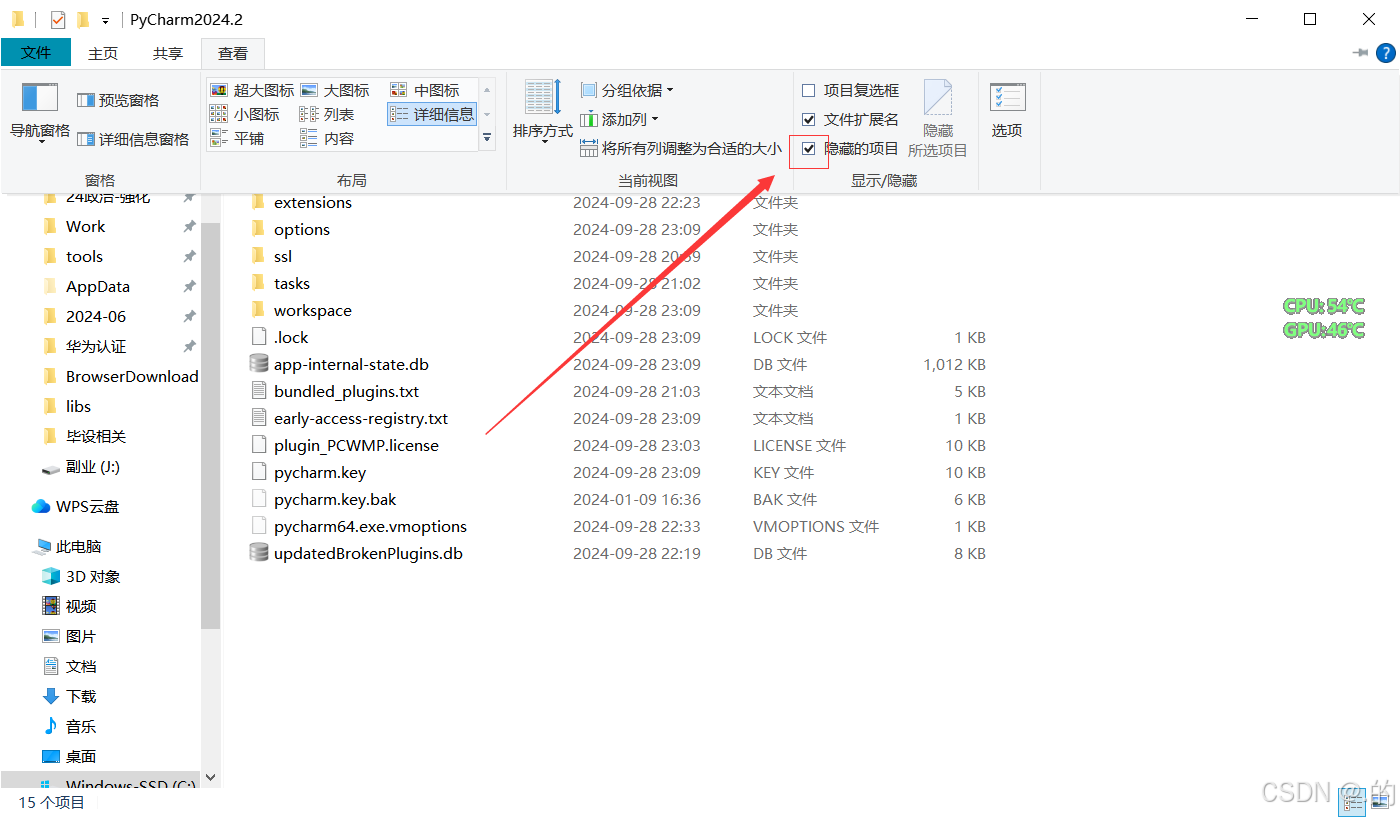Open the extensions folder

[313, 202]
